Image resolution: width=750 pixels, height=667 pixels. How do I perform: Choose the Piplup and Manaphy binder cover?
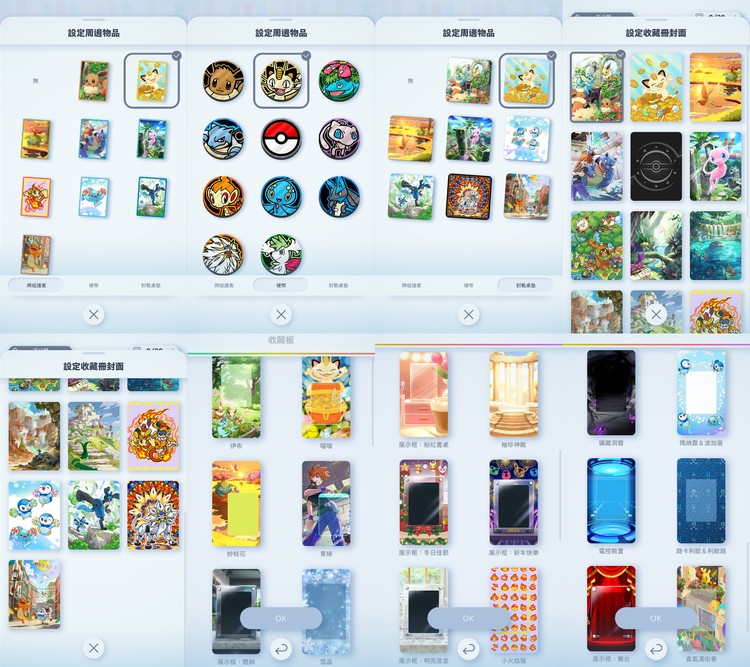click(x=34, y=515)
